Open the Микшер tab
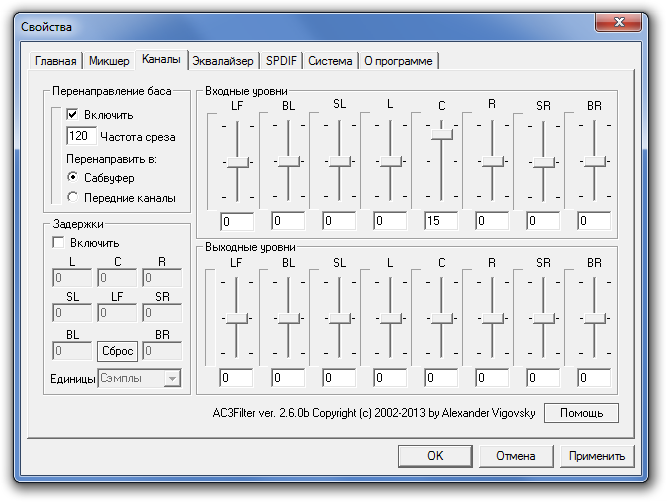Screen dimensions: 667x502 pyautogui.click(x=109, y=61)
